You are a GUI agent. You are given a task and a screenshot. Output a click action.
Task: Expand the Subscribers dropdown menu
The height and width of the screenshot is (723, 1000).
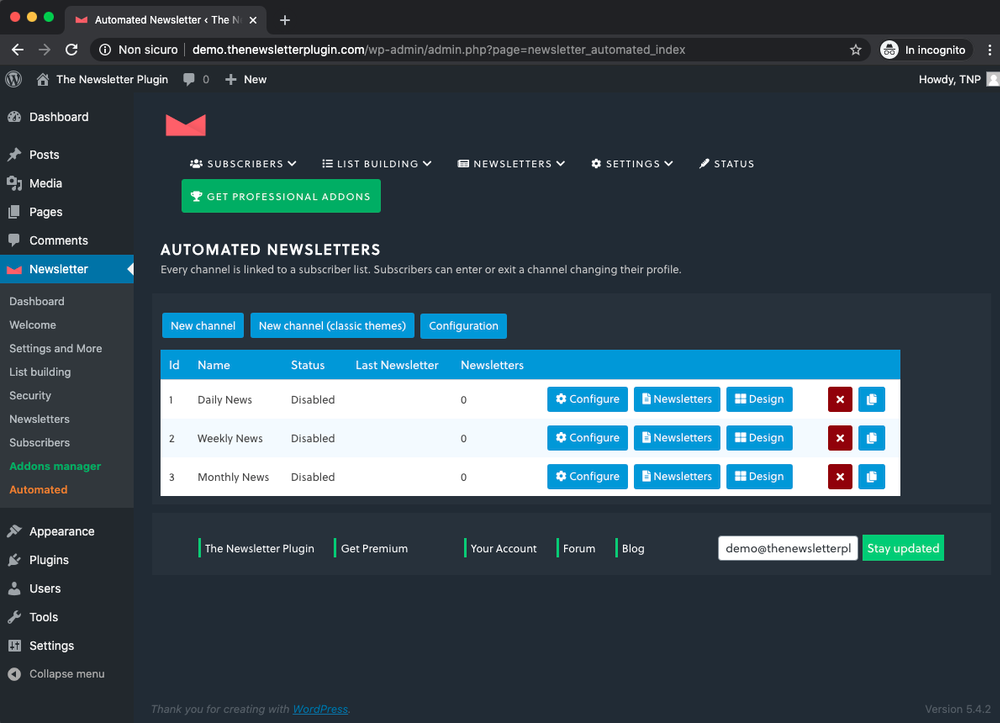pos(243,164)
